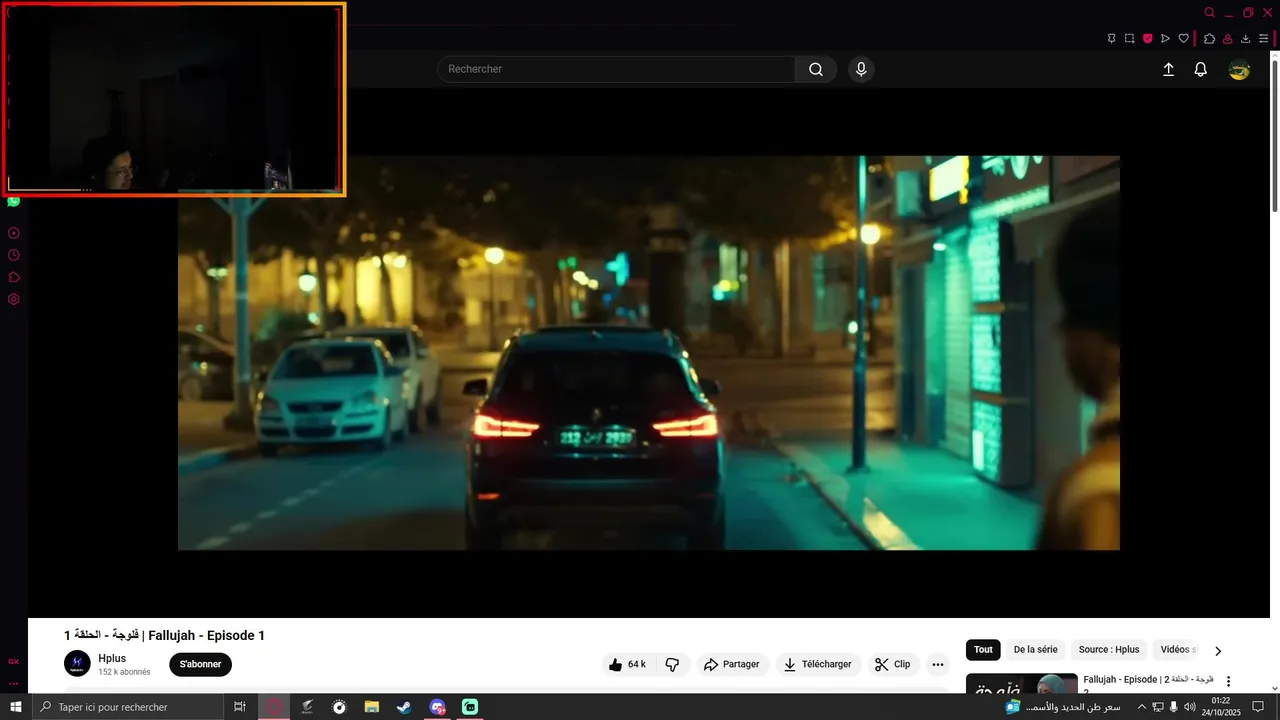Viewport: 1280px width, 720px height.
Task: Expand chips with next arrow
Action: 1218,651
